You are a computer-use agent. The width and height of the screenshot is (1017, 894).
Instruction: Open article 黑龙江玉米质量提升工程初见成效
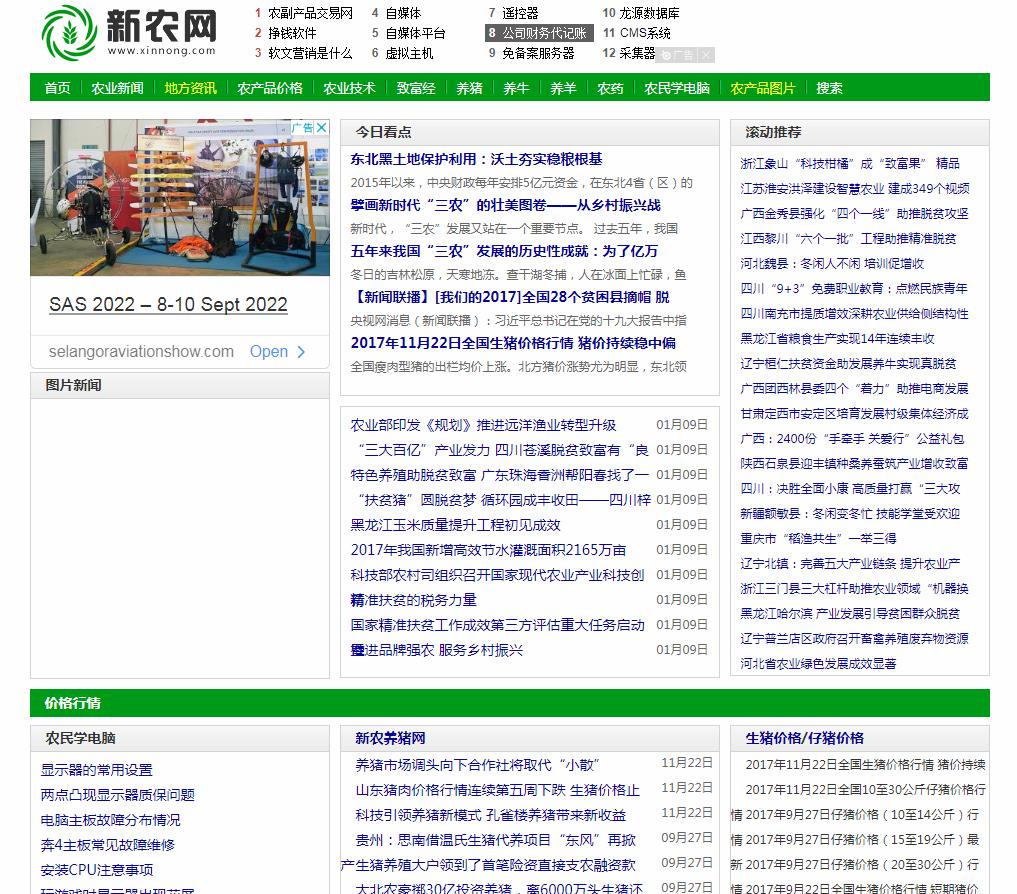click(455, 525)
